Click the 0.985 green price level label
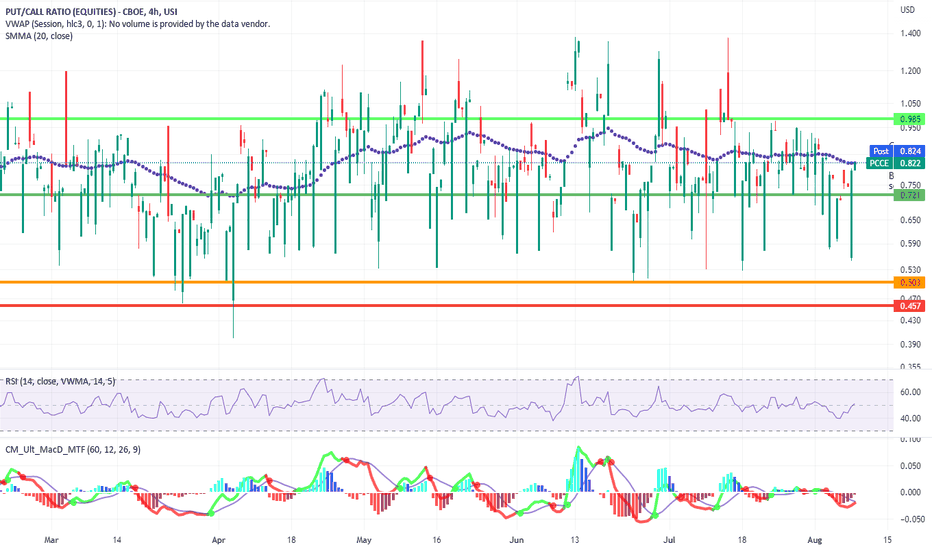 (x=910, y=119)
